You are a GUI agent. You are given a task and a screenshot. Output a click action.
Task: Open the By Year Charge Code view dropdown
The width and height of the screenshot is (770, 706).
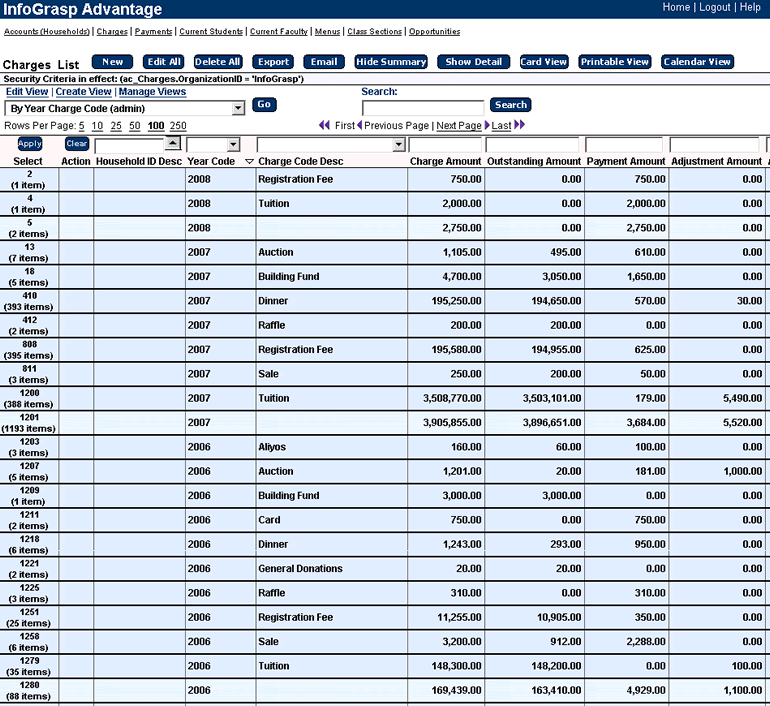click(x=238, y=108)
